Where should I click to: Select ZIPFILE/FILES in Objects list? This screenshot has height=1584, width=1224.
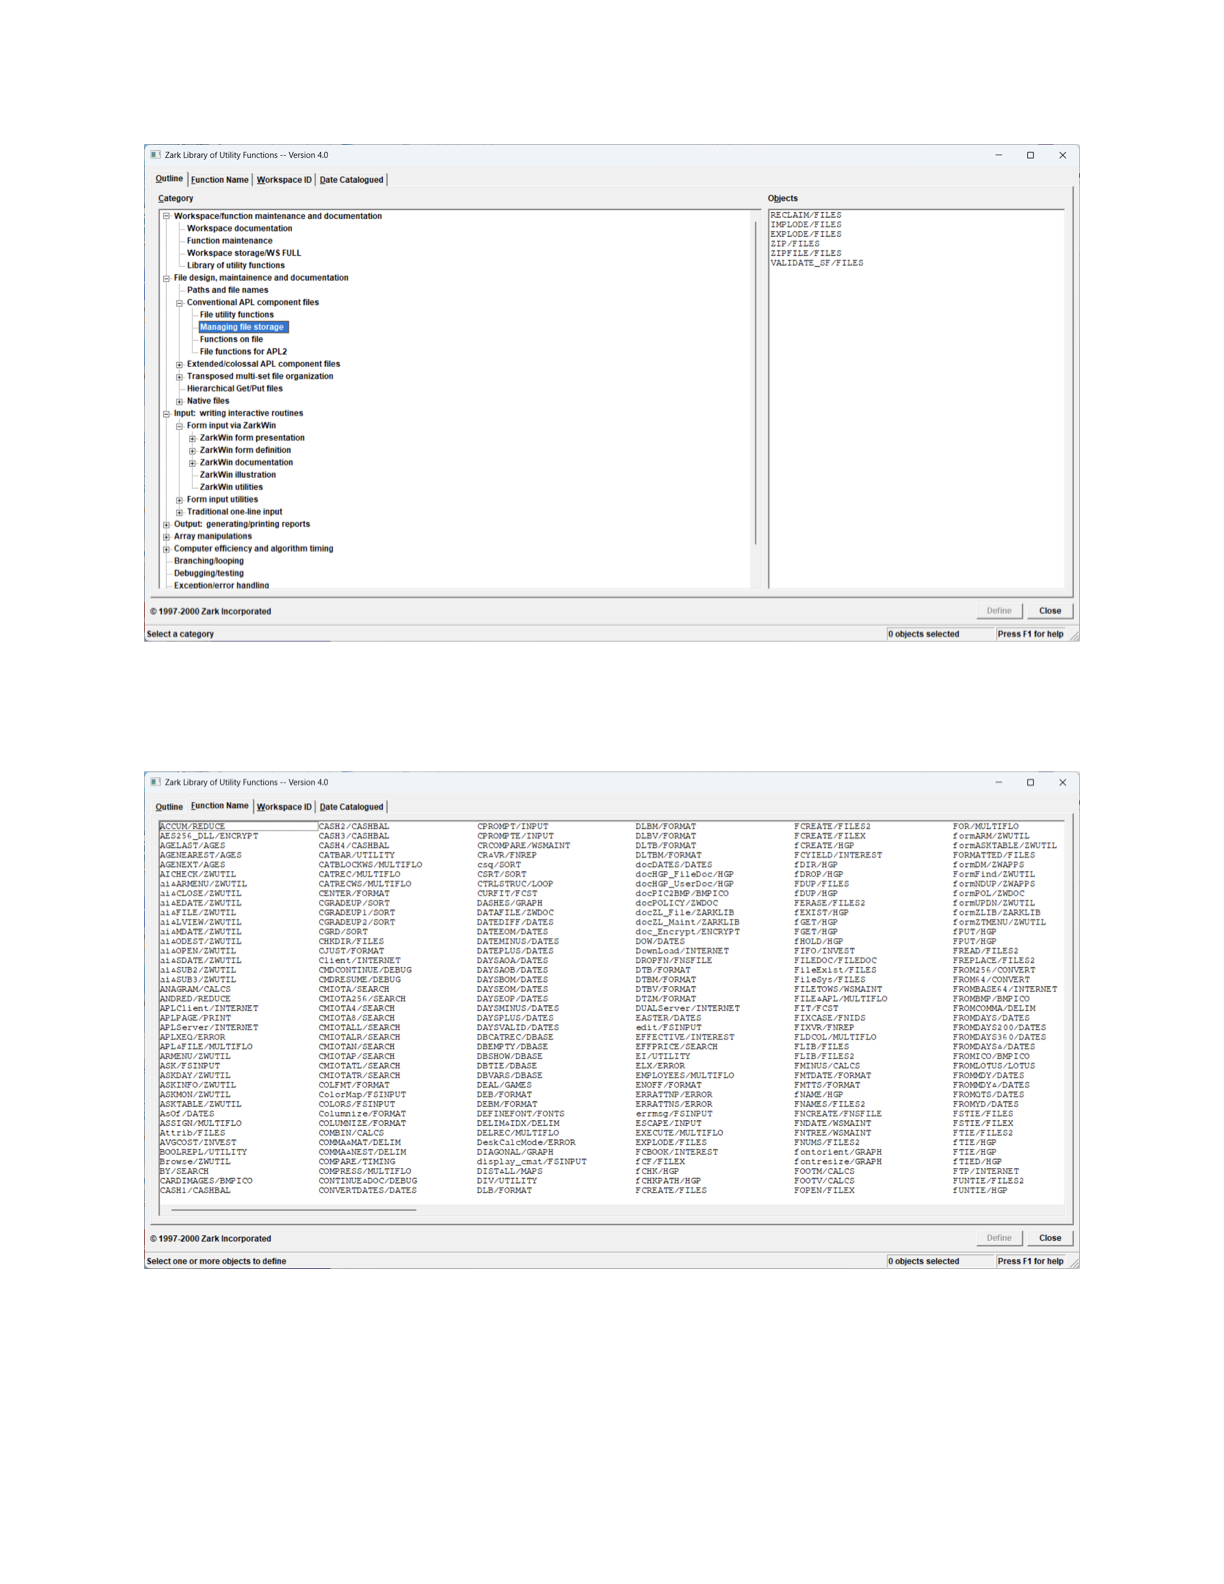pos(806,253)
